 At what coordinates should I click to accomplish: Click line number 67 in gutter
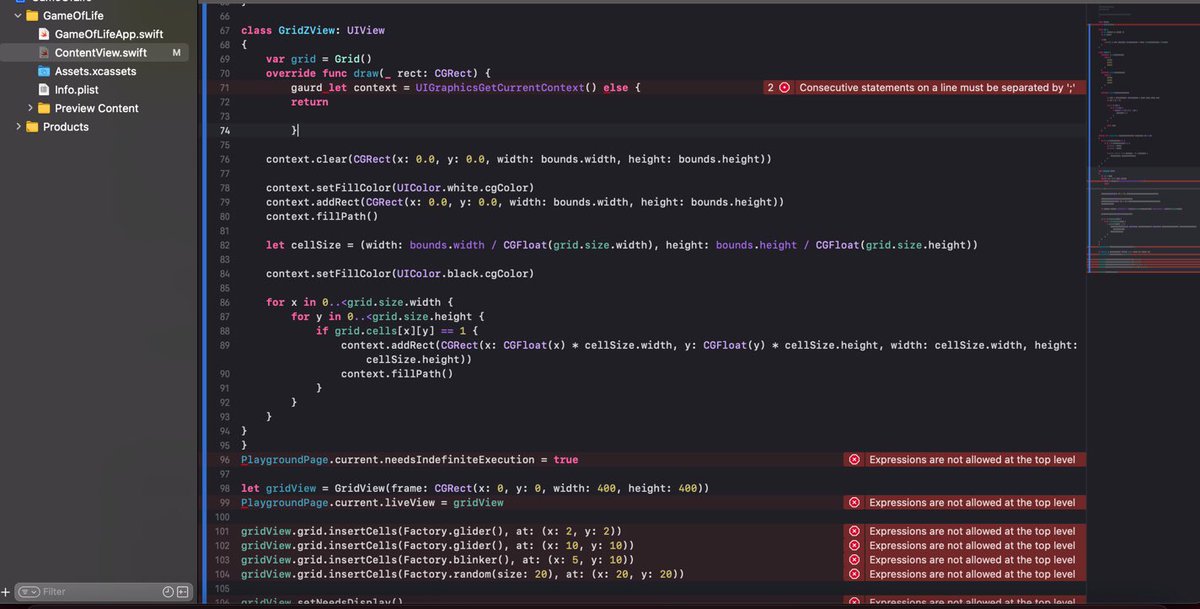[224, 31]
